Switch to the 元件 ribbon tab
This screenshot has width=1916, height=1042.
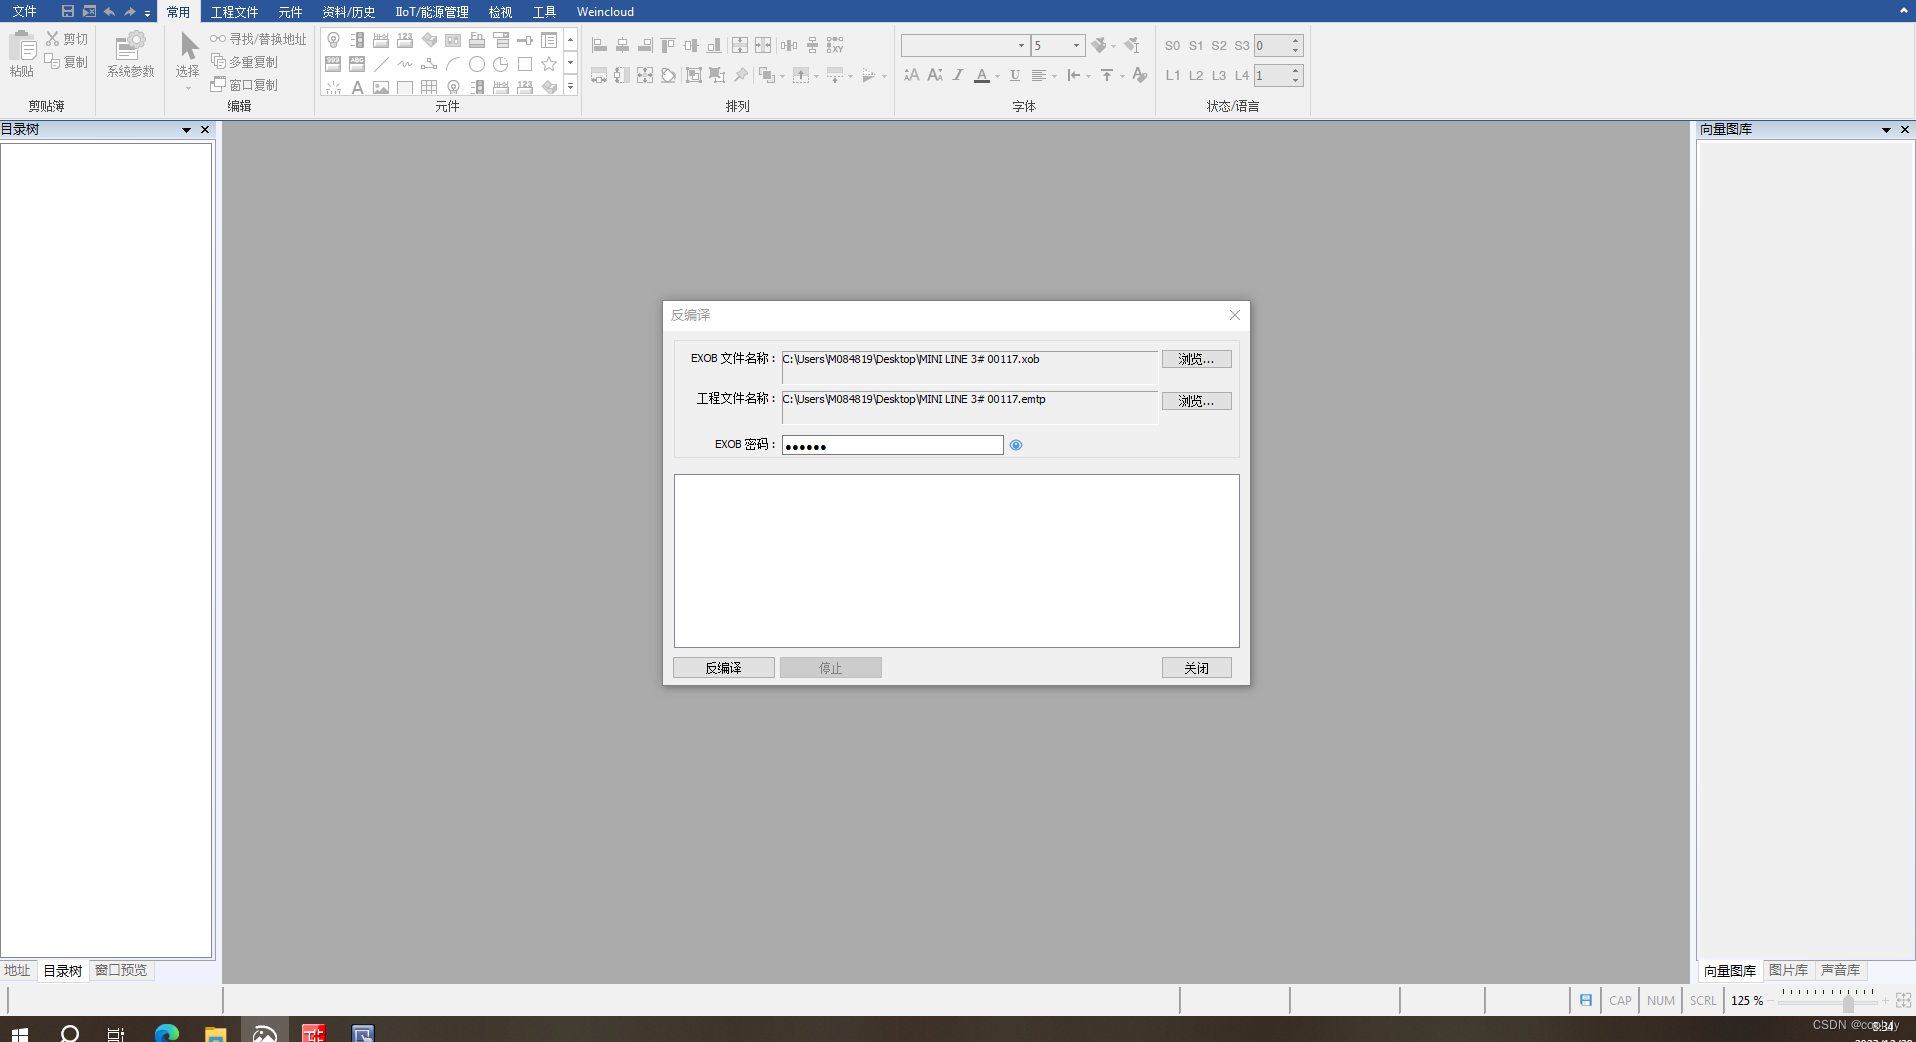[x=290, y=12]
